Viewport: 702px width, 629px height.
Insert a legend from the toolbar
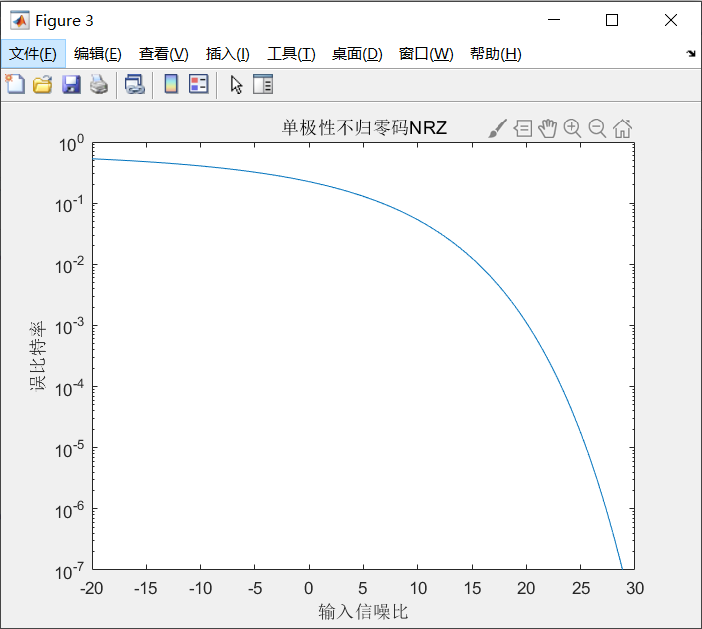[x=199, y=84]
